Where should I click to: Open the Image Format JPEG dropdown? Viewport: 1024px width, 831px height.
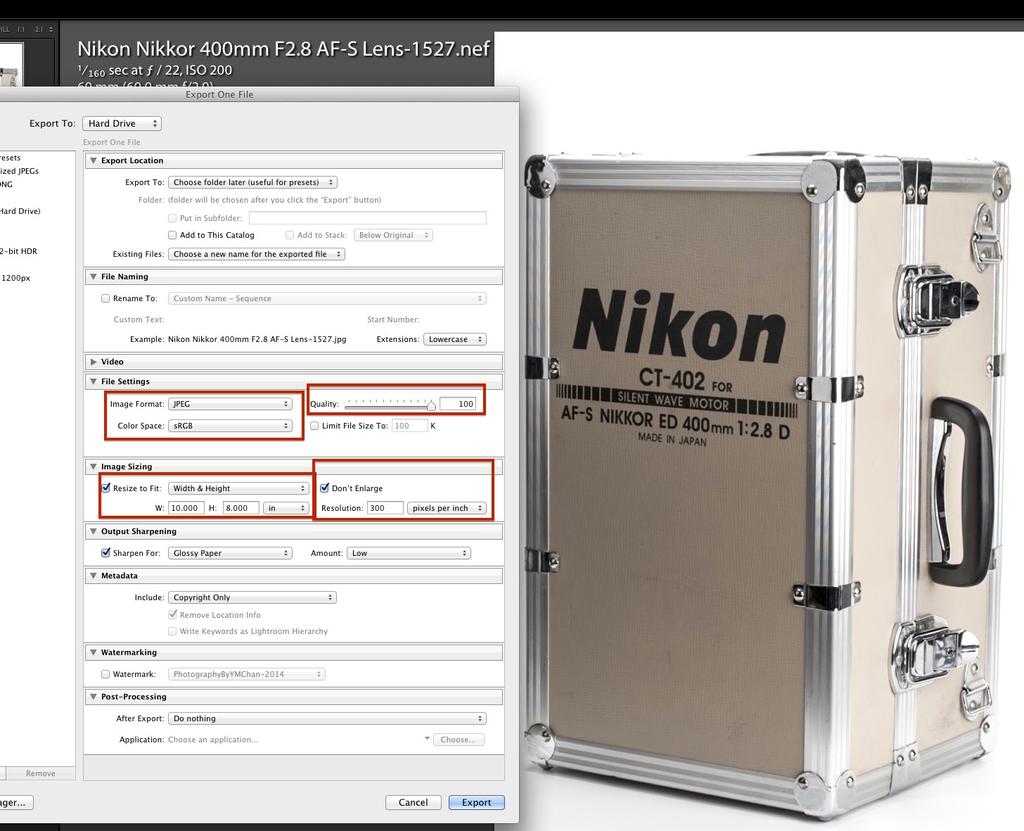(230, 404)
